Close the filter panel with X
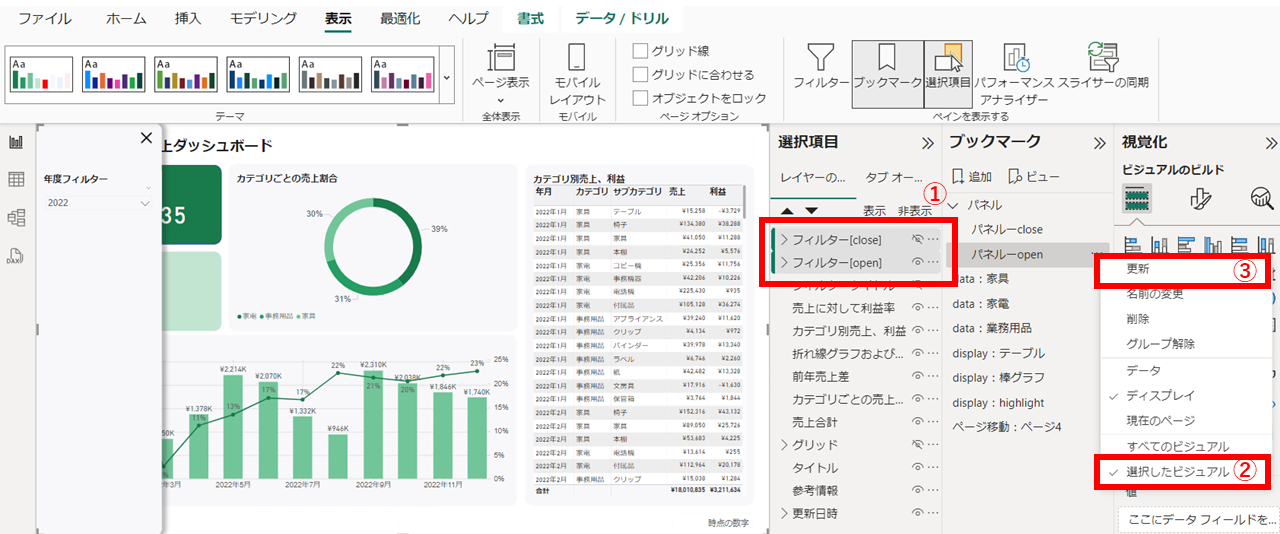 pos(146,139)
